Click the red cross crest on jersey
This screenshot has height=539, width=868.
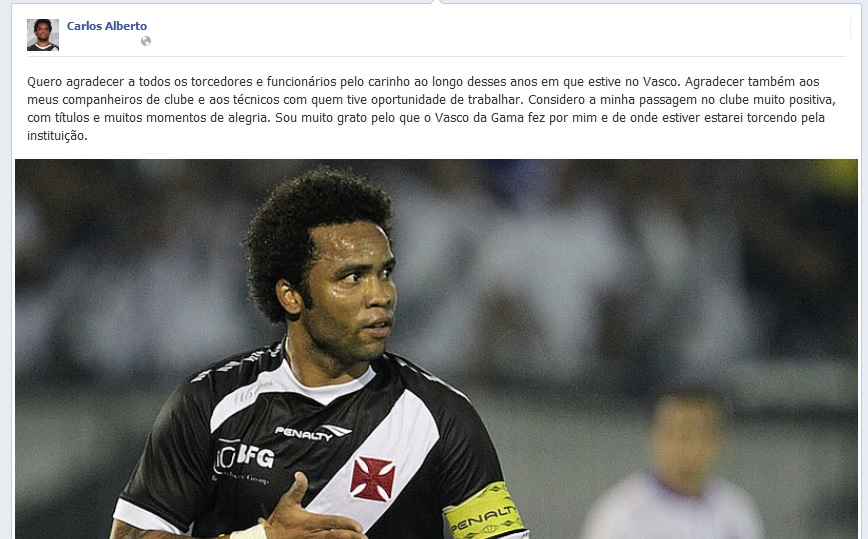(373, 479)
